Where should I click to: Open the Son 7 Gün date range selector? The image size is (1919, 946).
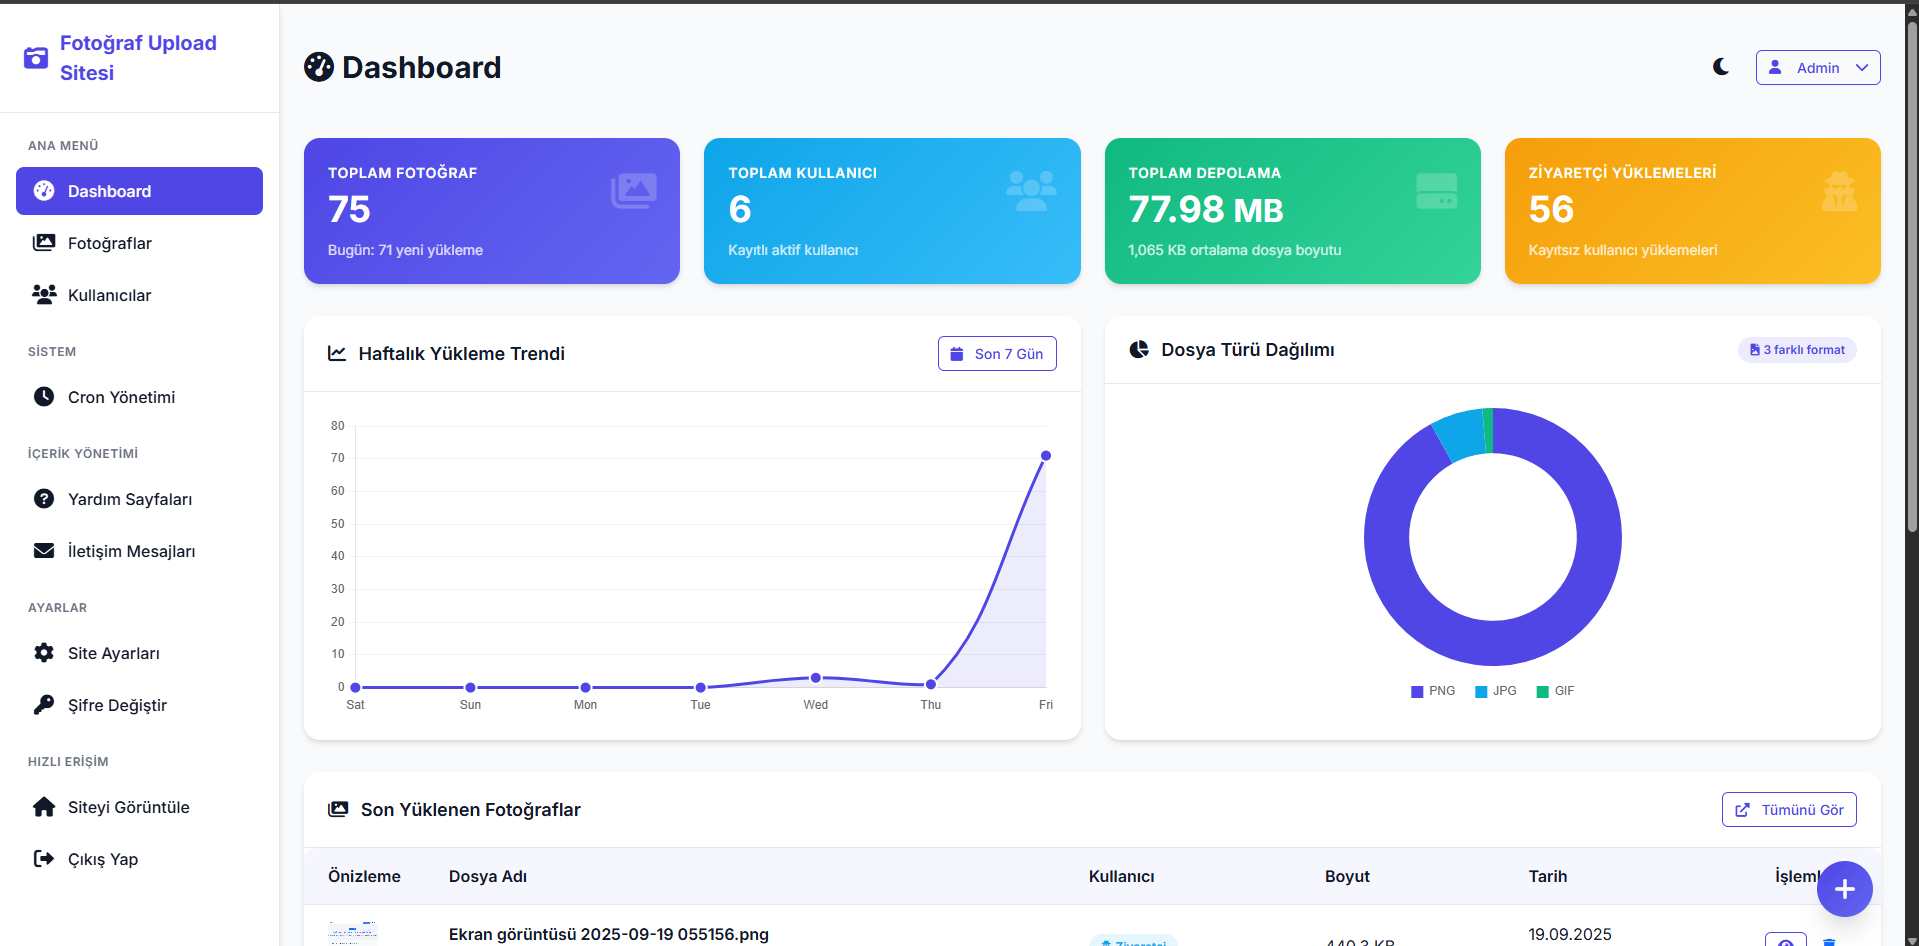pyautogui.click(x=996, y=354)
